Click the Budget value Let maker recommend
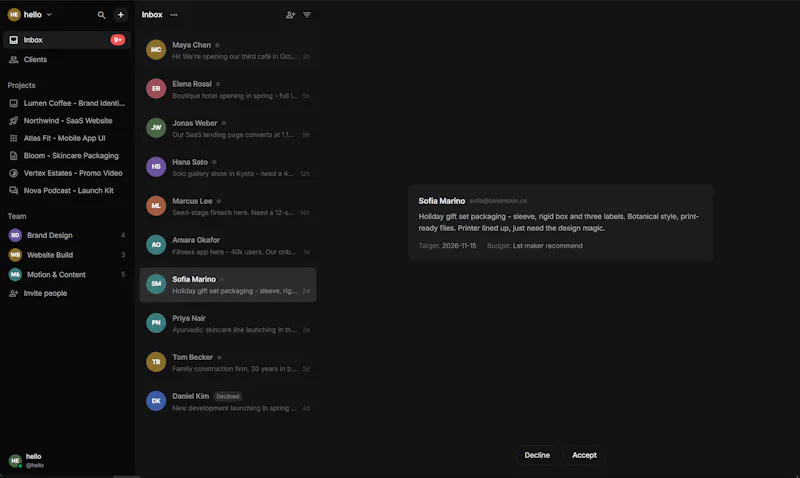800x478 pixels. pos(547,246)
